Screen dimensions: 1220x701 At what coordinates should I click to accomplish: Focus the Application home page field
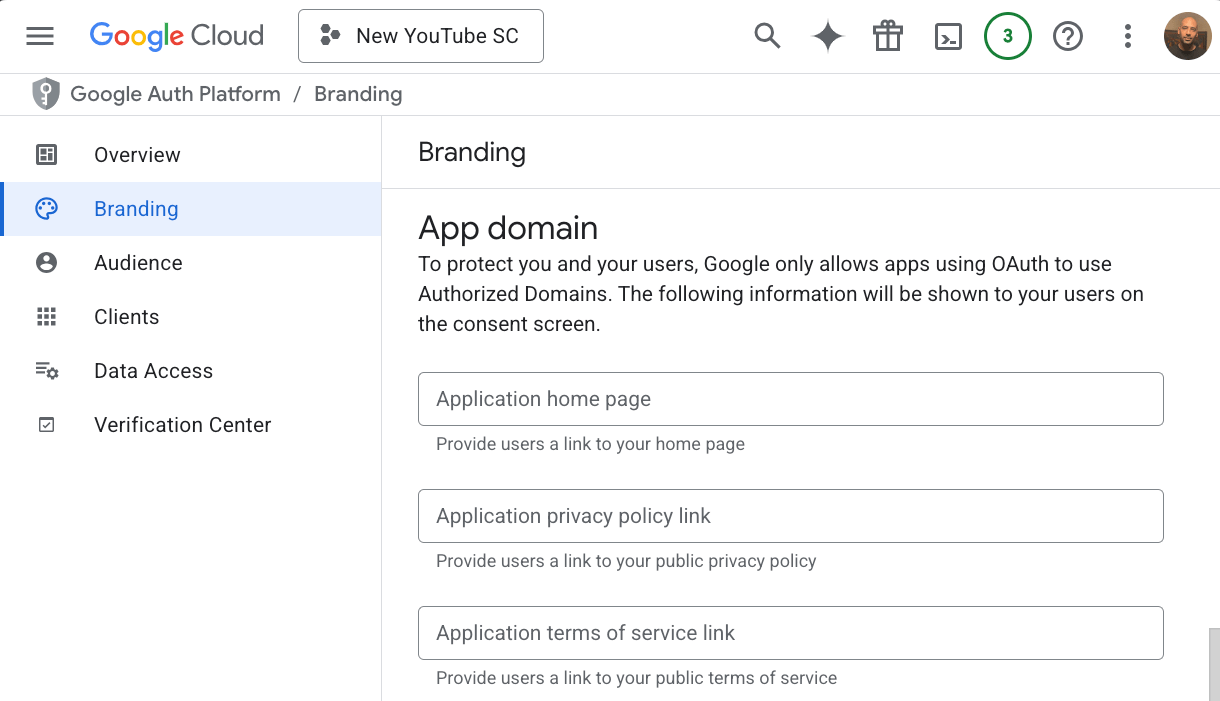pyautogui.click(x=790, y=399)
